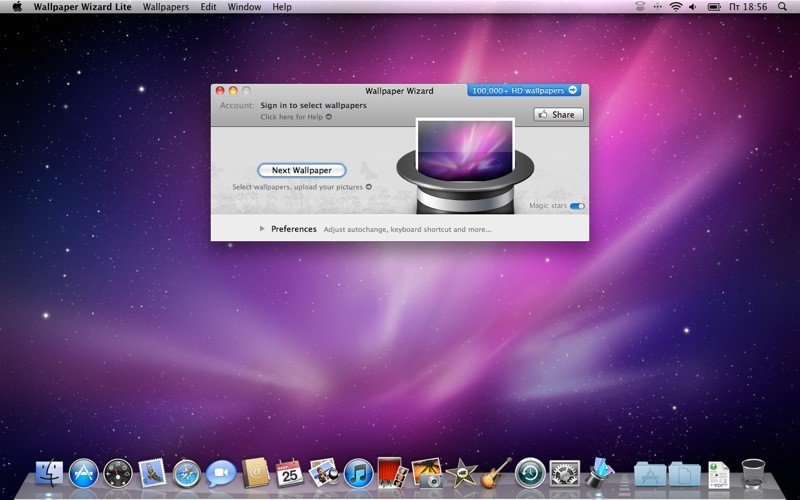Click the 'Account:' label
800x500 pixels.
pyautogui.click(x=237, y=105)
